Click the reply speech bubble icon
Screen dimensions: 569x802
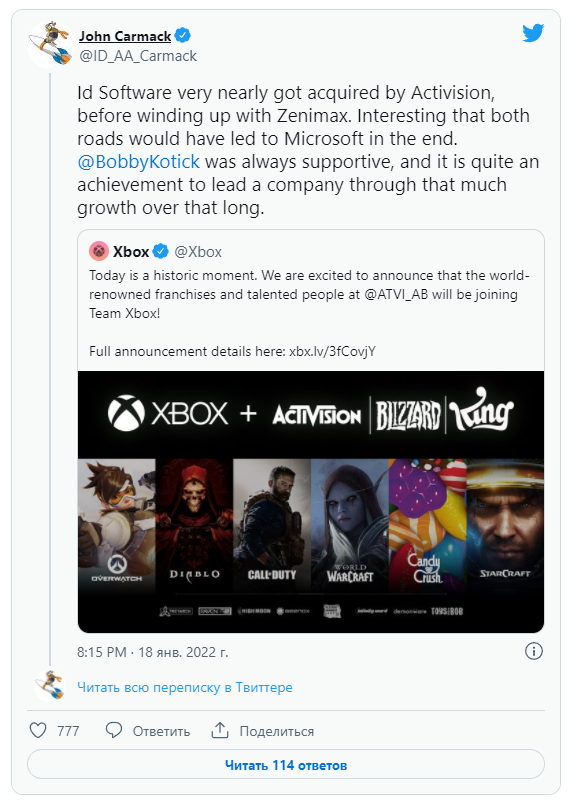click(x=114, y=730)
